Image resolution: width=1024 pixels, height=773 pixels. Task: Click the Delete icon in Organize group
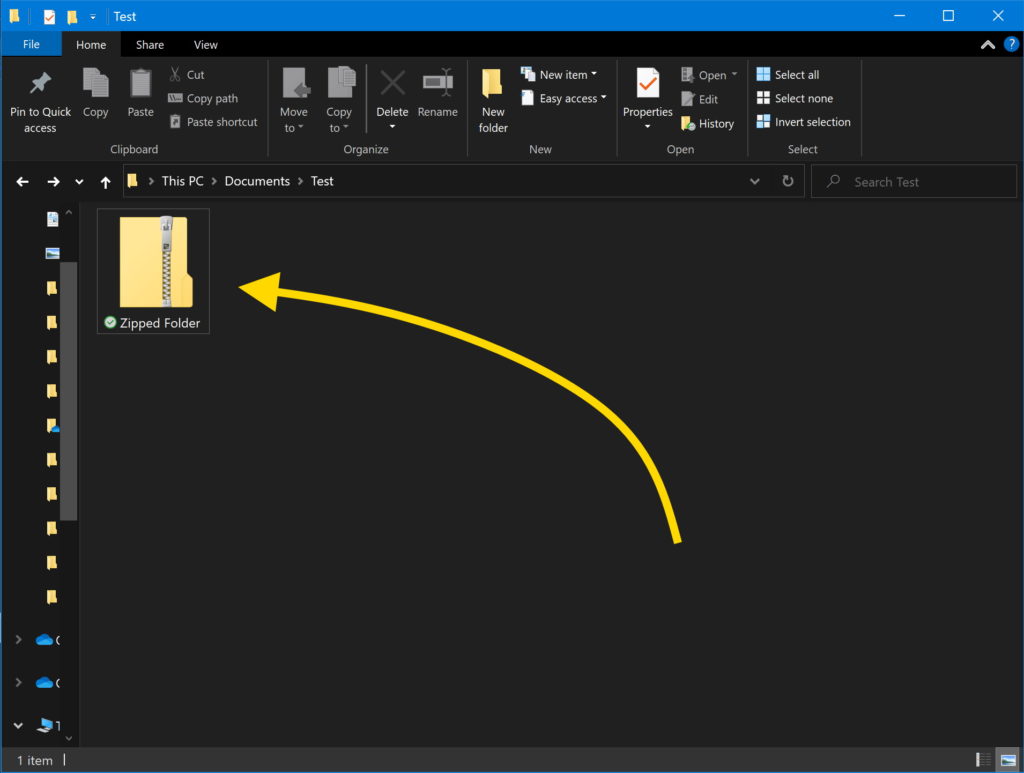click(392, 84)
